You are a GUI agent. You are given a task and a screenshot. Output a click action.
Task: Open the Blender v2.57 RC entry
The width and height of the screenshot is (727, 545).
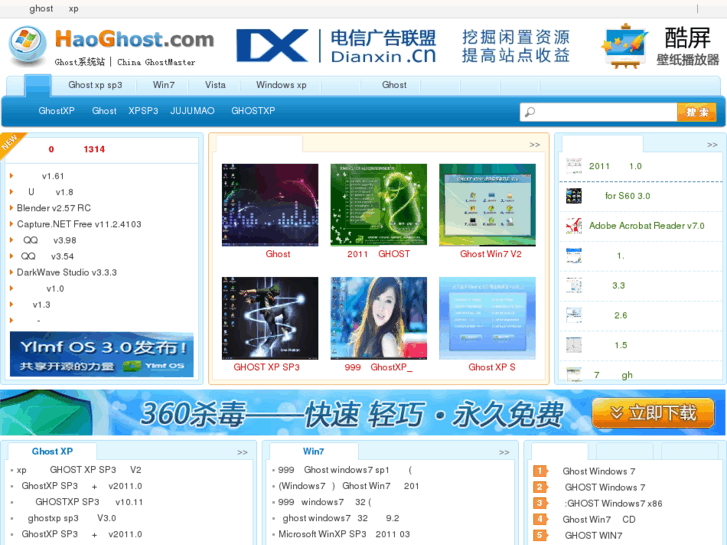point(54,208)
